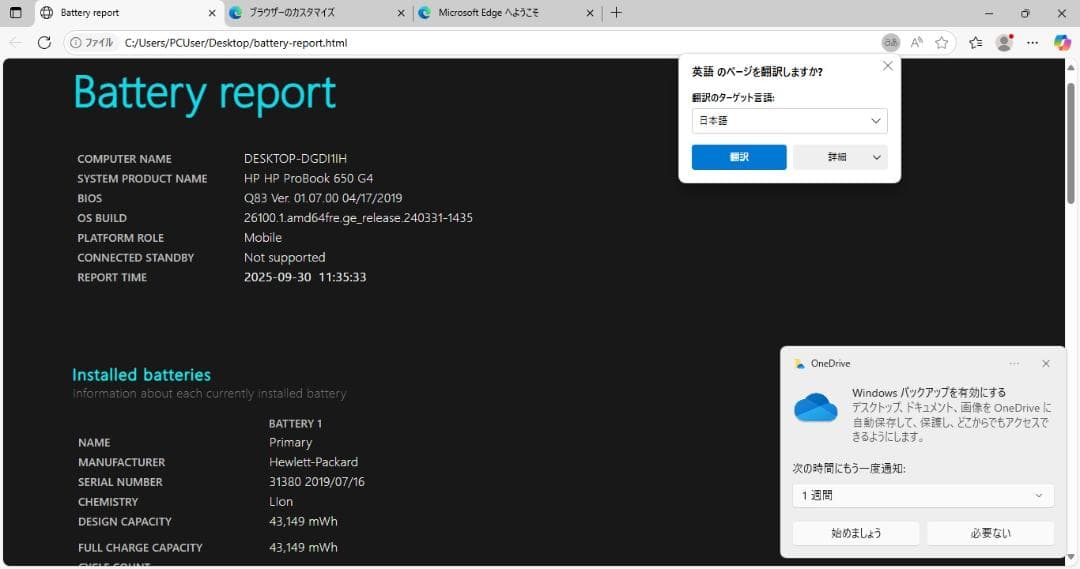Click the Installed batteries heading
Viewport: 1080px width, 569px height.
click(x=142, y=375)
